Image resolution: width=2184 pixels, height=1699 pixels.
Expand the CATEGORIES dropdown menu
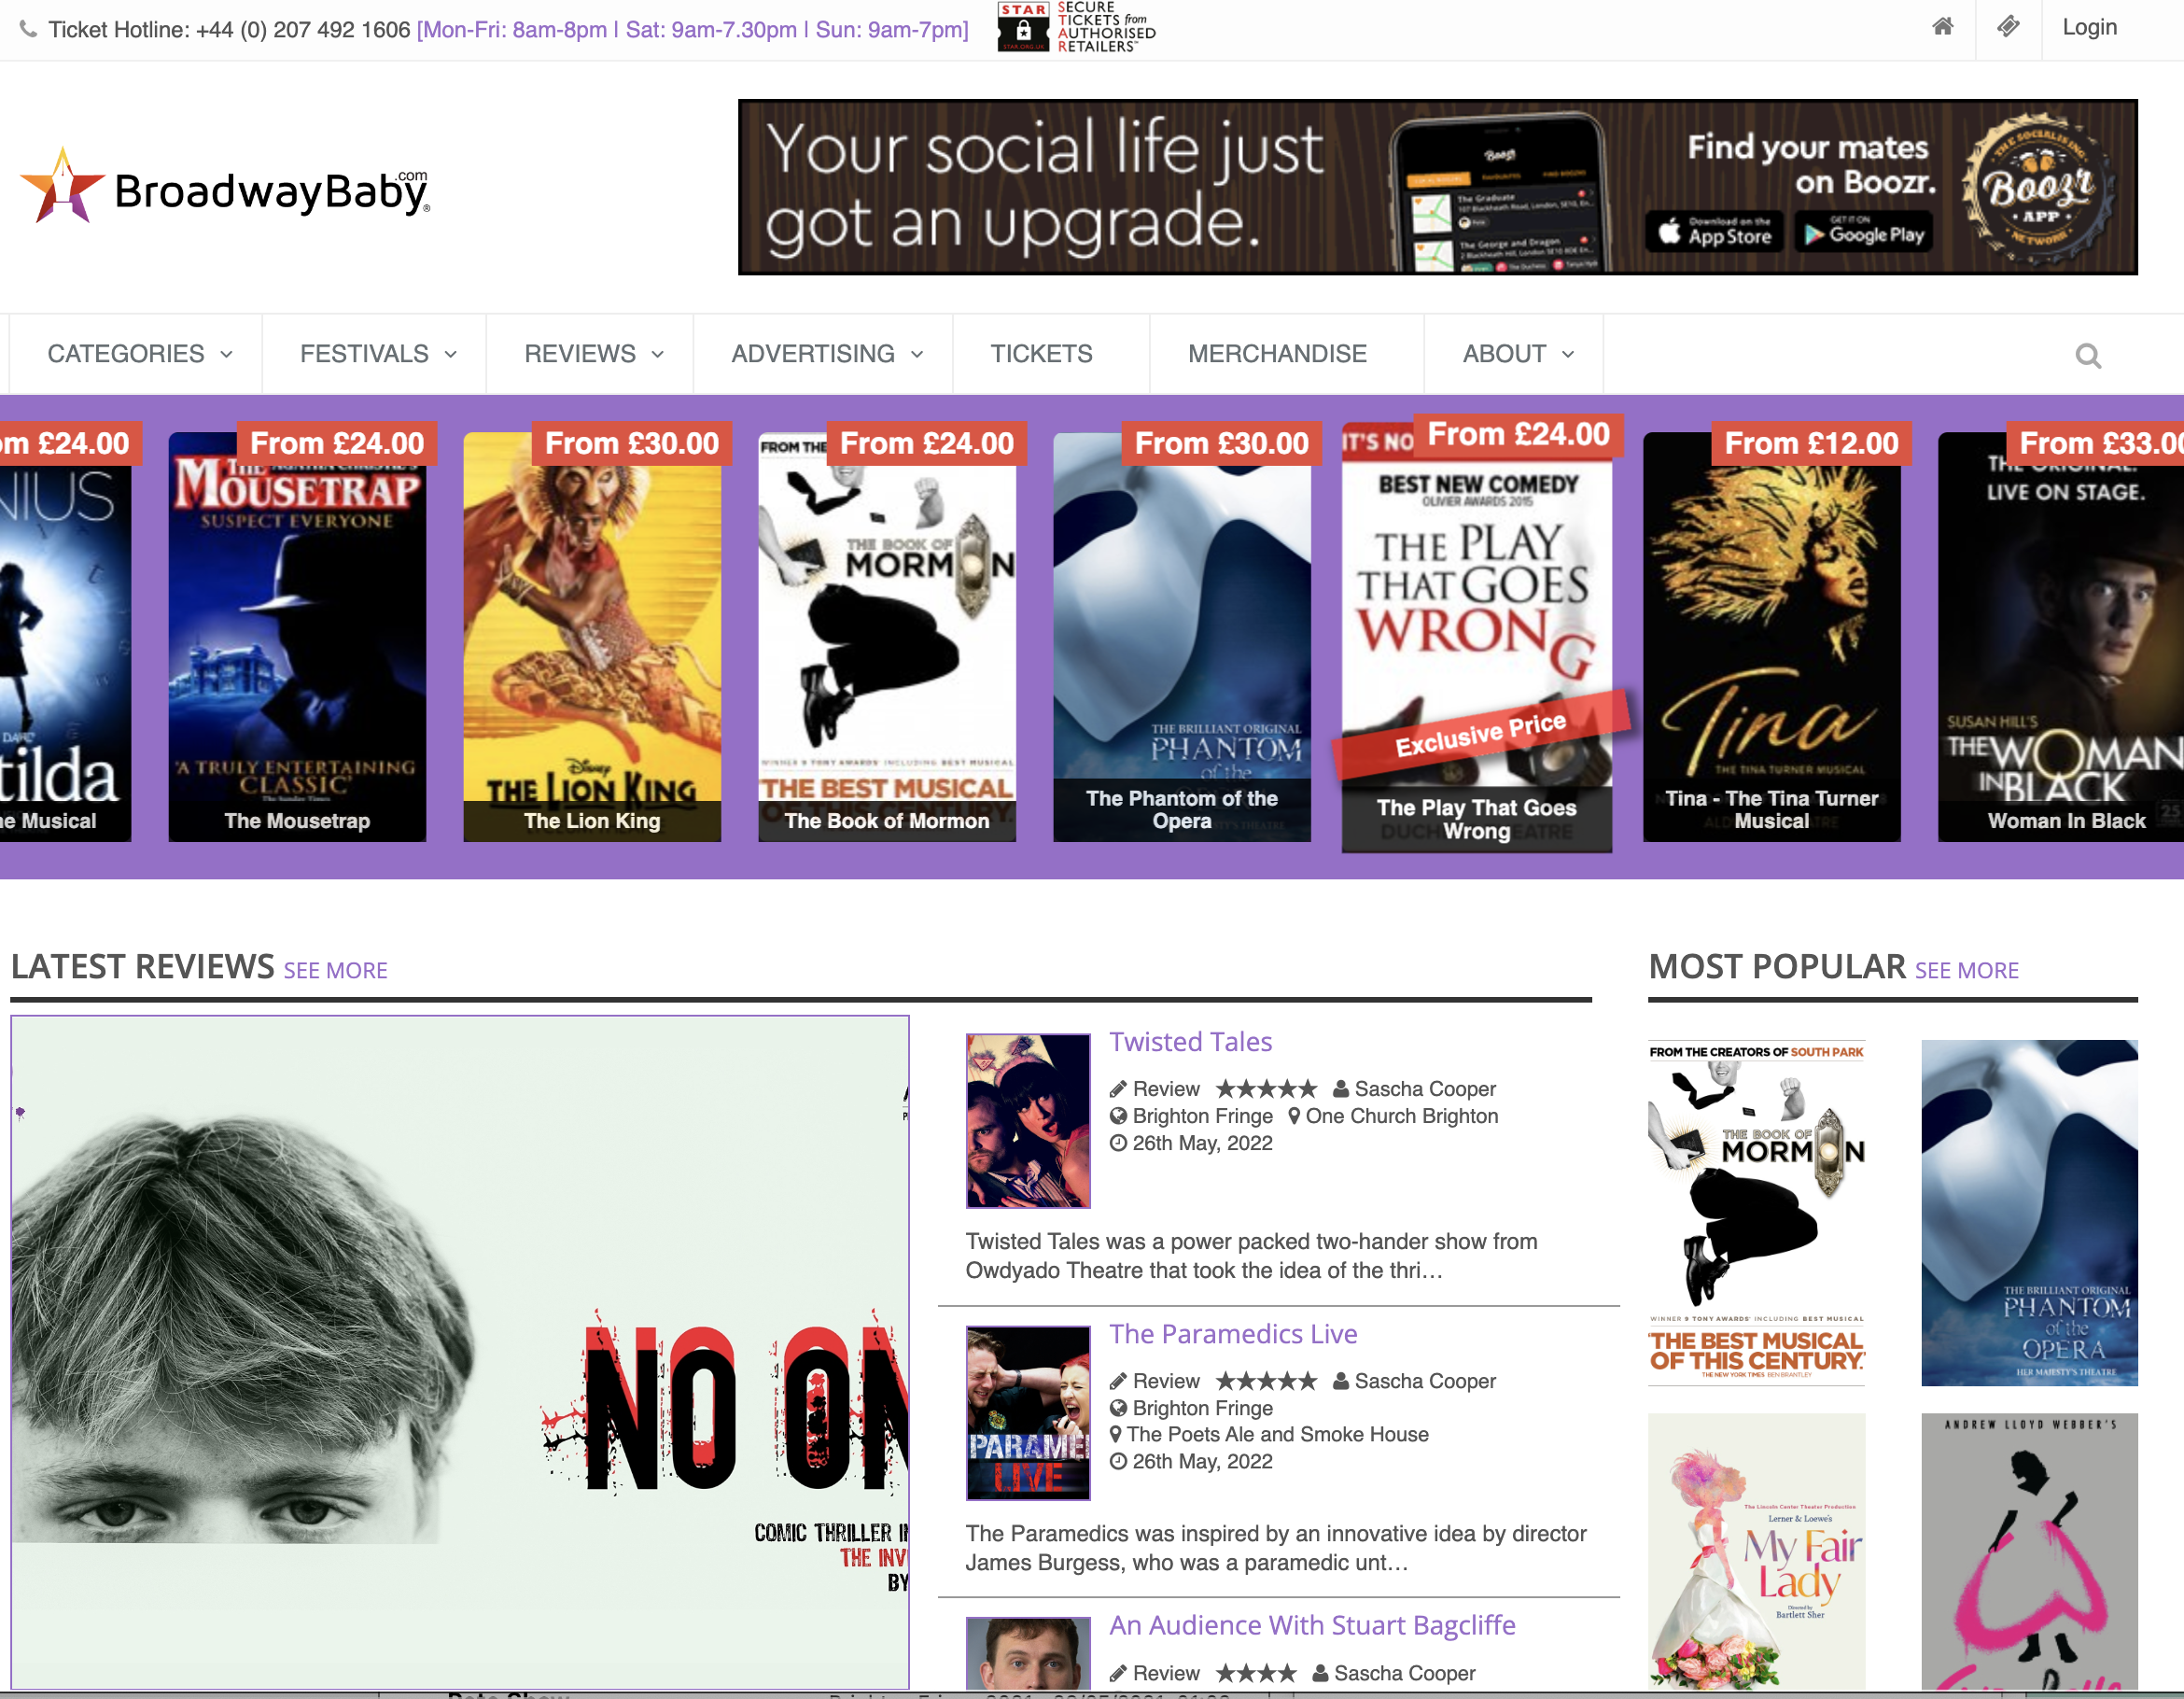click(138, 354)
